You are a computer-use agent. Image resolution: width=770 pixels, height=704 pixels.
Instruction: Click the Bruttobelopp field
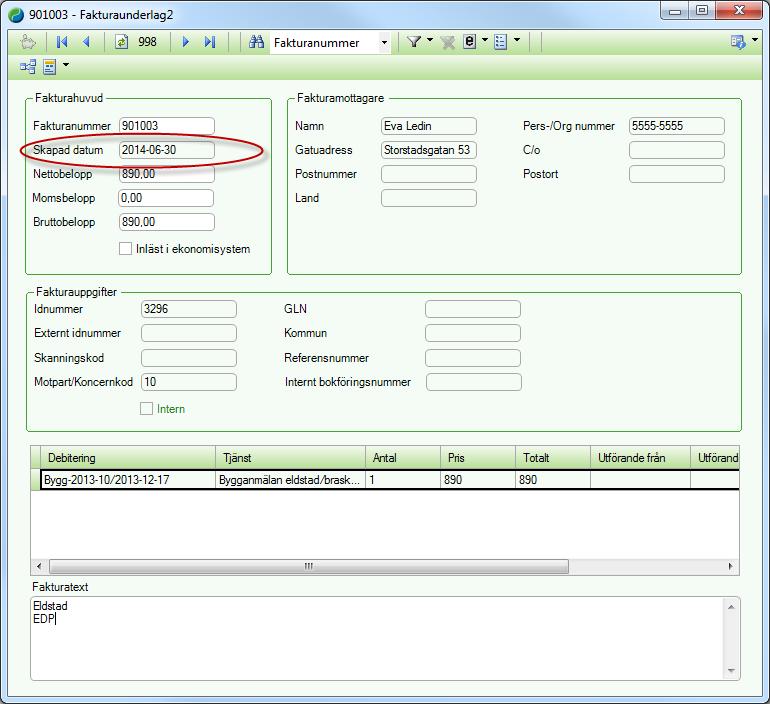(x=167, y=222)
